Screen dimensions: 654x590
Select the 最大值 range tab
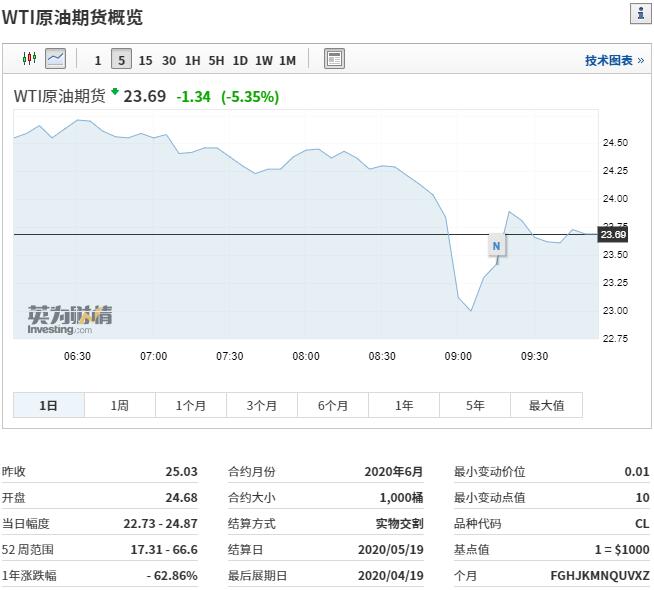coord(546,405)
